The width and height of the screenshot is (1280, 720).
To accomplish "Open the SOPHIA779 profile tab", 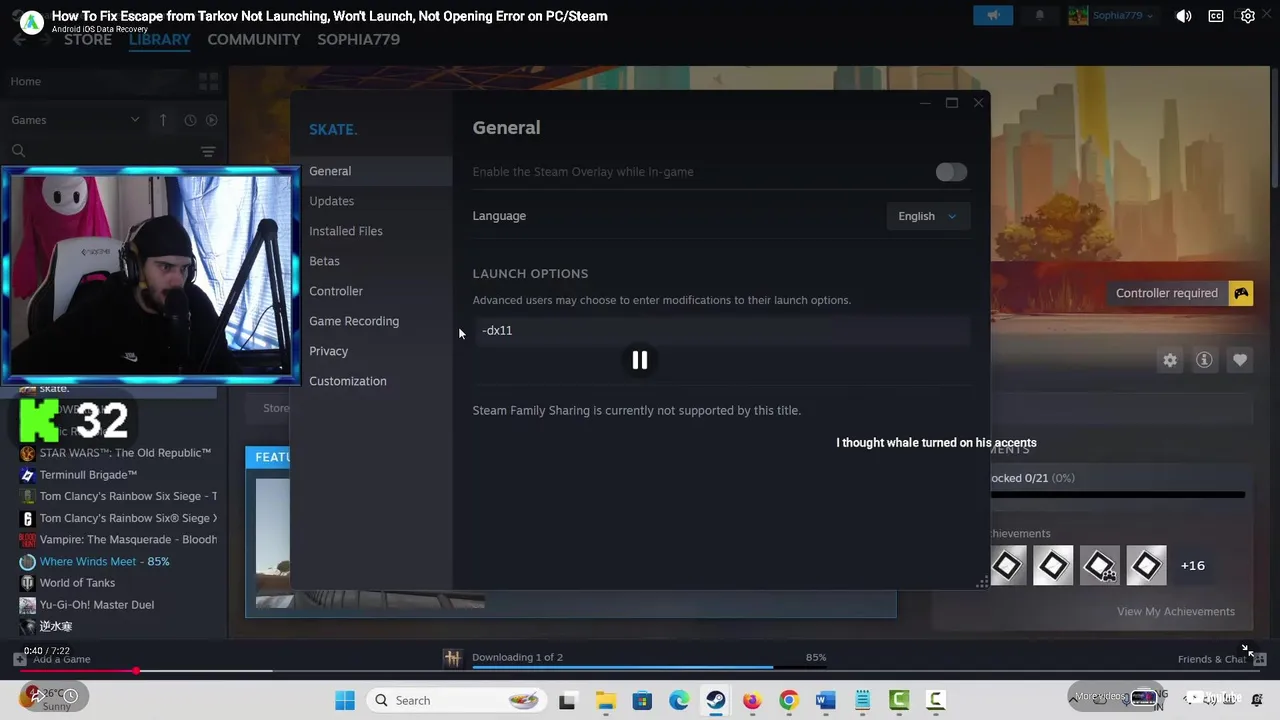I will 358,39.
